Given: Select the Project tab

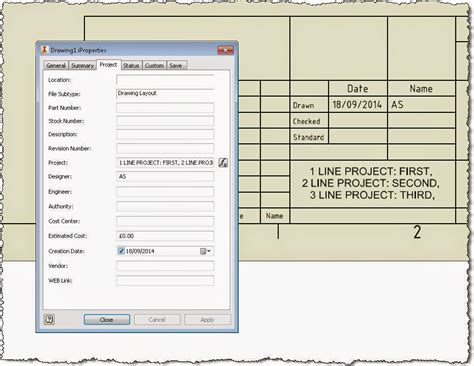Looking at the screenshot, I should 108,65.
